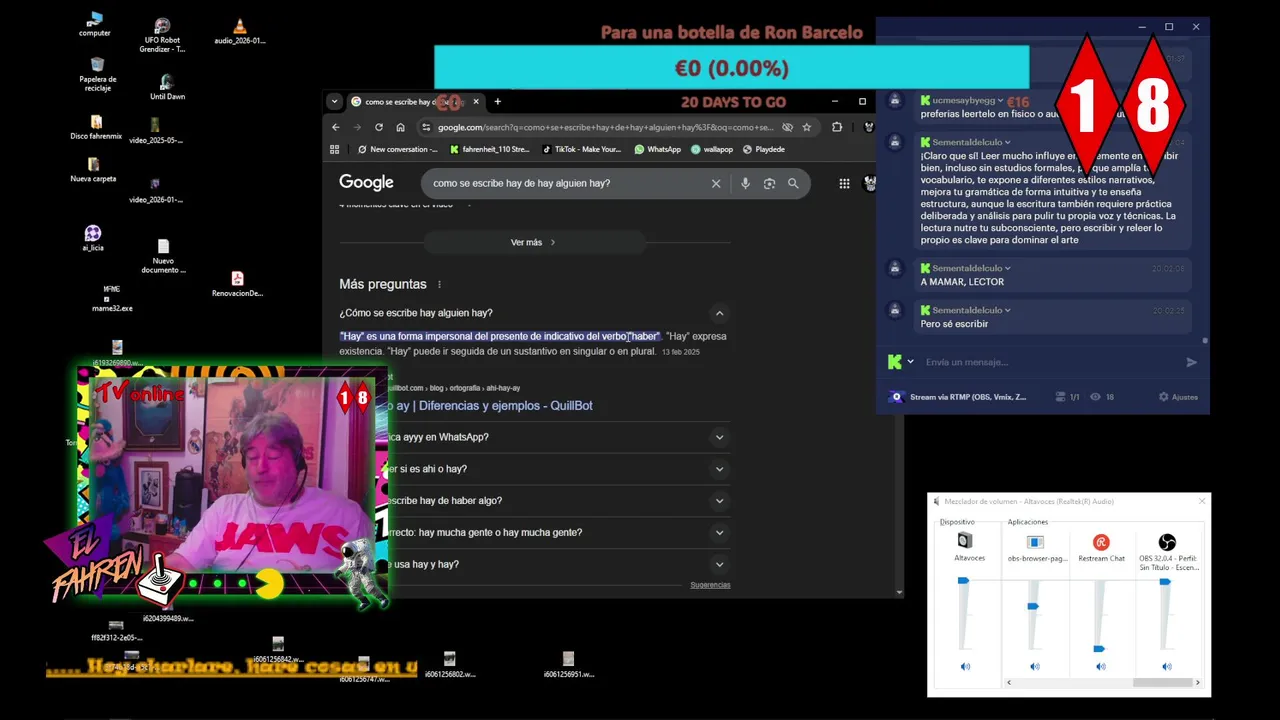Bookmark this page with the star icon
Viewport: 1280px width, 720px height.
point(807,127)
